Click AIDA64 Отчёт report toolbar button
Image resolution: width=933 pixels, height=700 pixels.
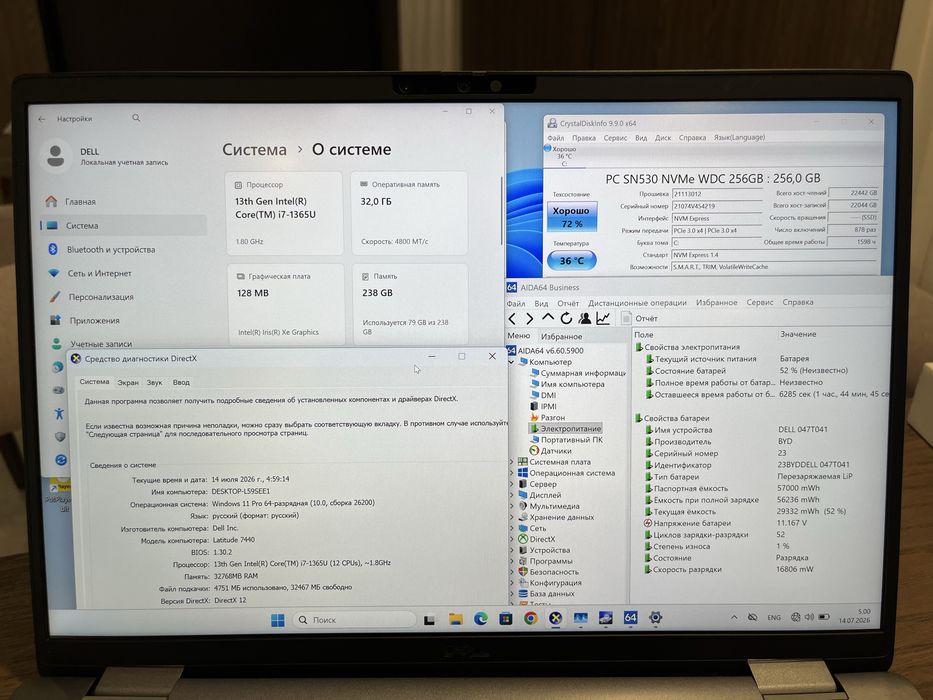[x=640, y=318]
